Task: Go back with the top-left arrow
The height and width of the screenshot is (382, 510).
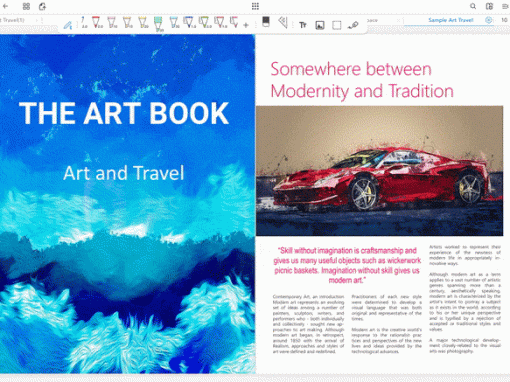Action: pyautogui.click(x=5, y=6)
